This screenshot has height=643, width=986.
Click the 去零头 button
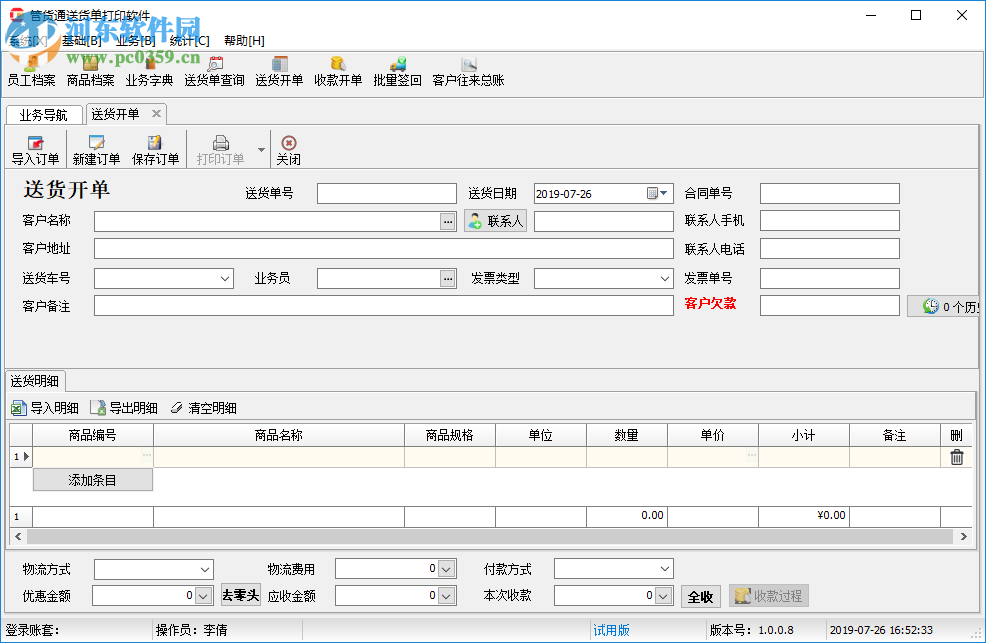point(241,595)
